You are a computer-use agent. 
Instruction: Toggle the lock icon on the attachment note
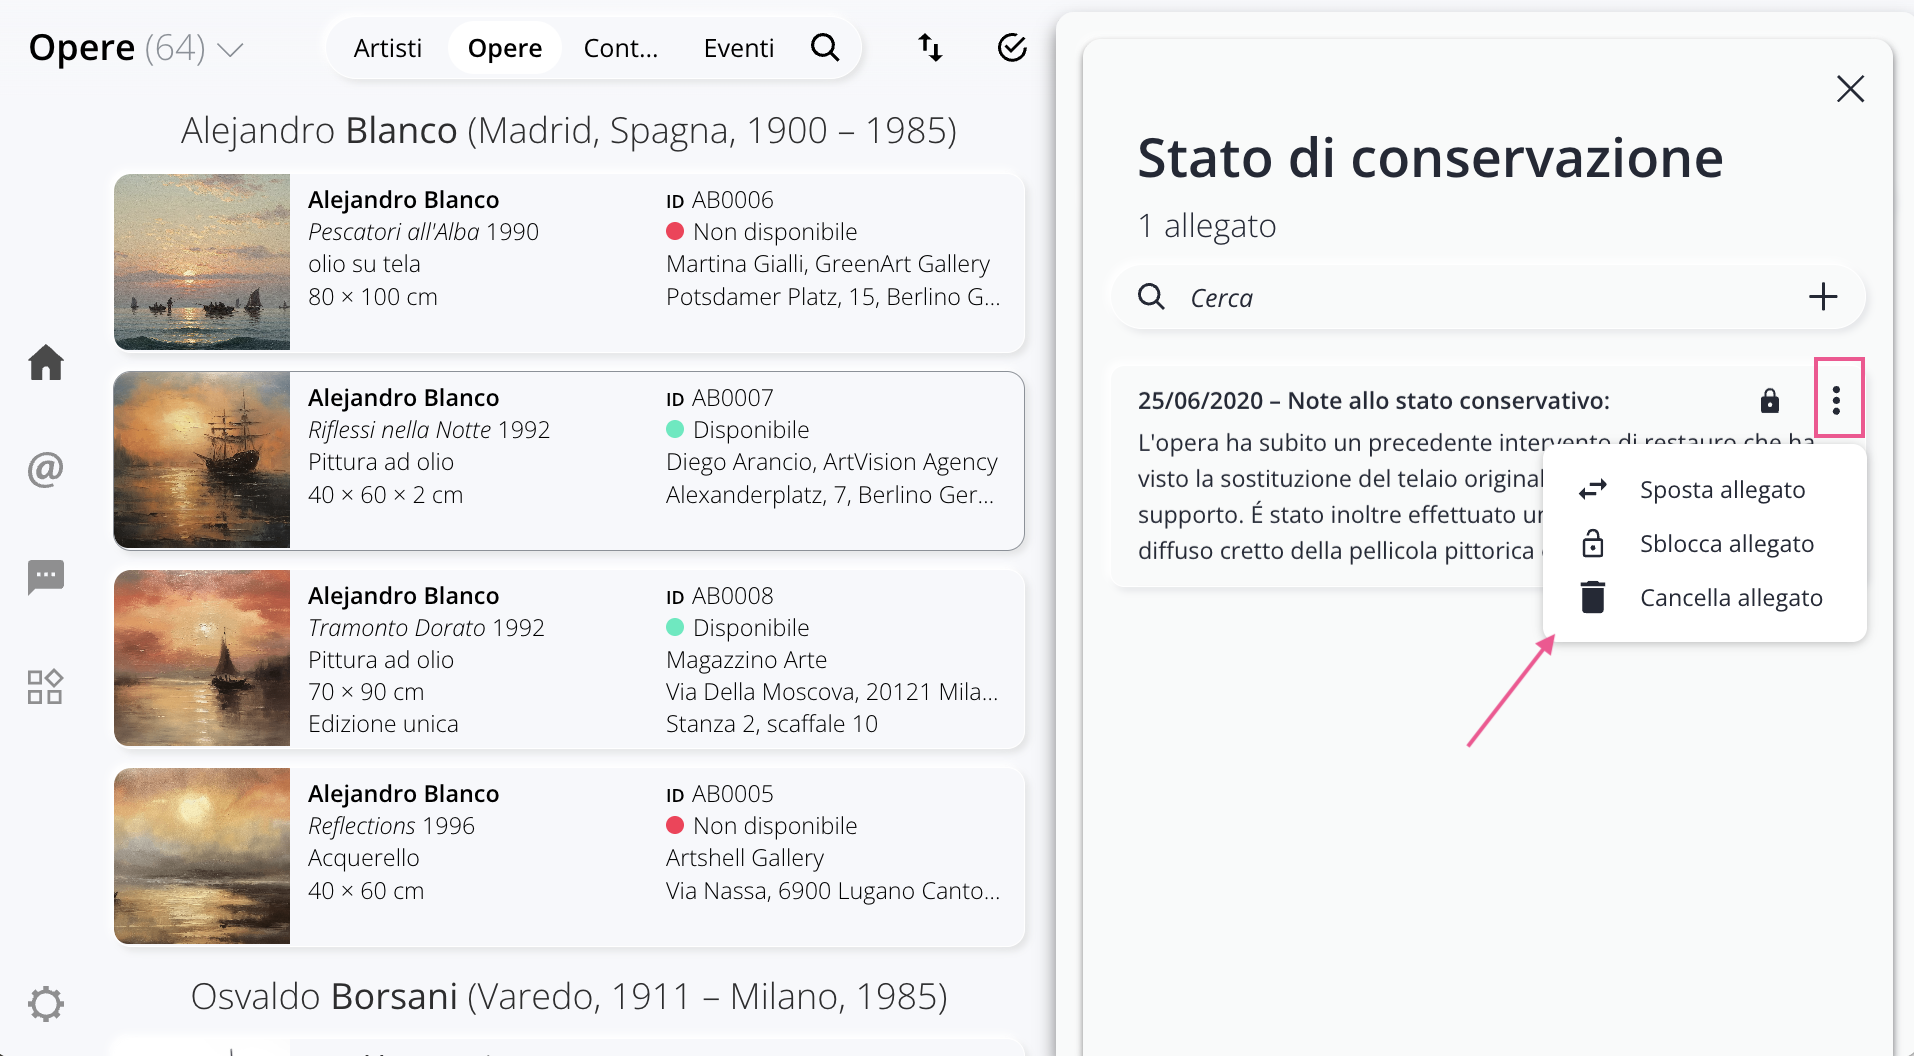(1769, 401)
